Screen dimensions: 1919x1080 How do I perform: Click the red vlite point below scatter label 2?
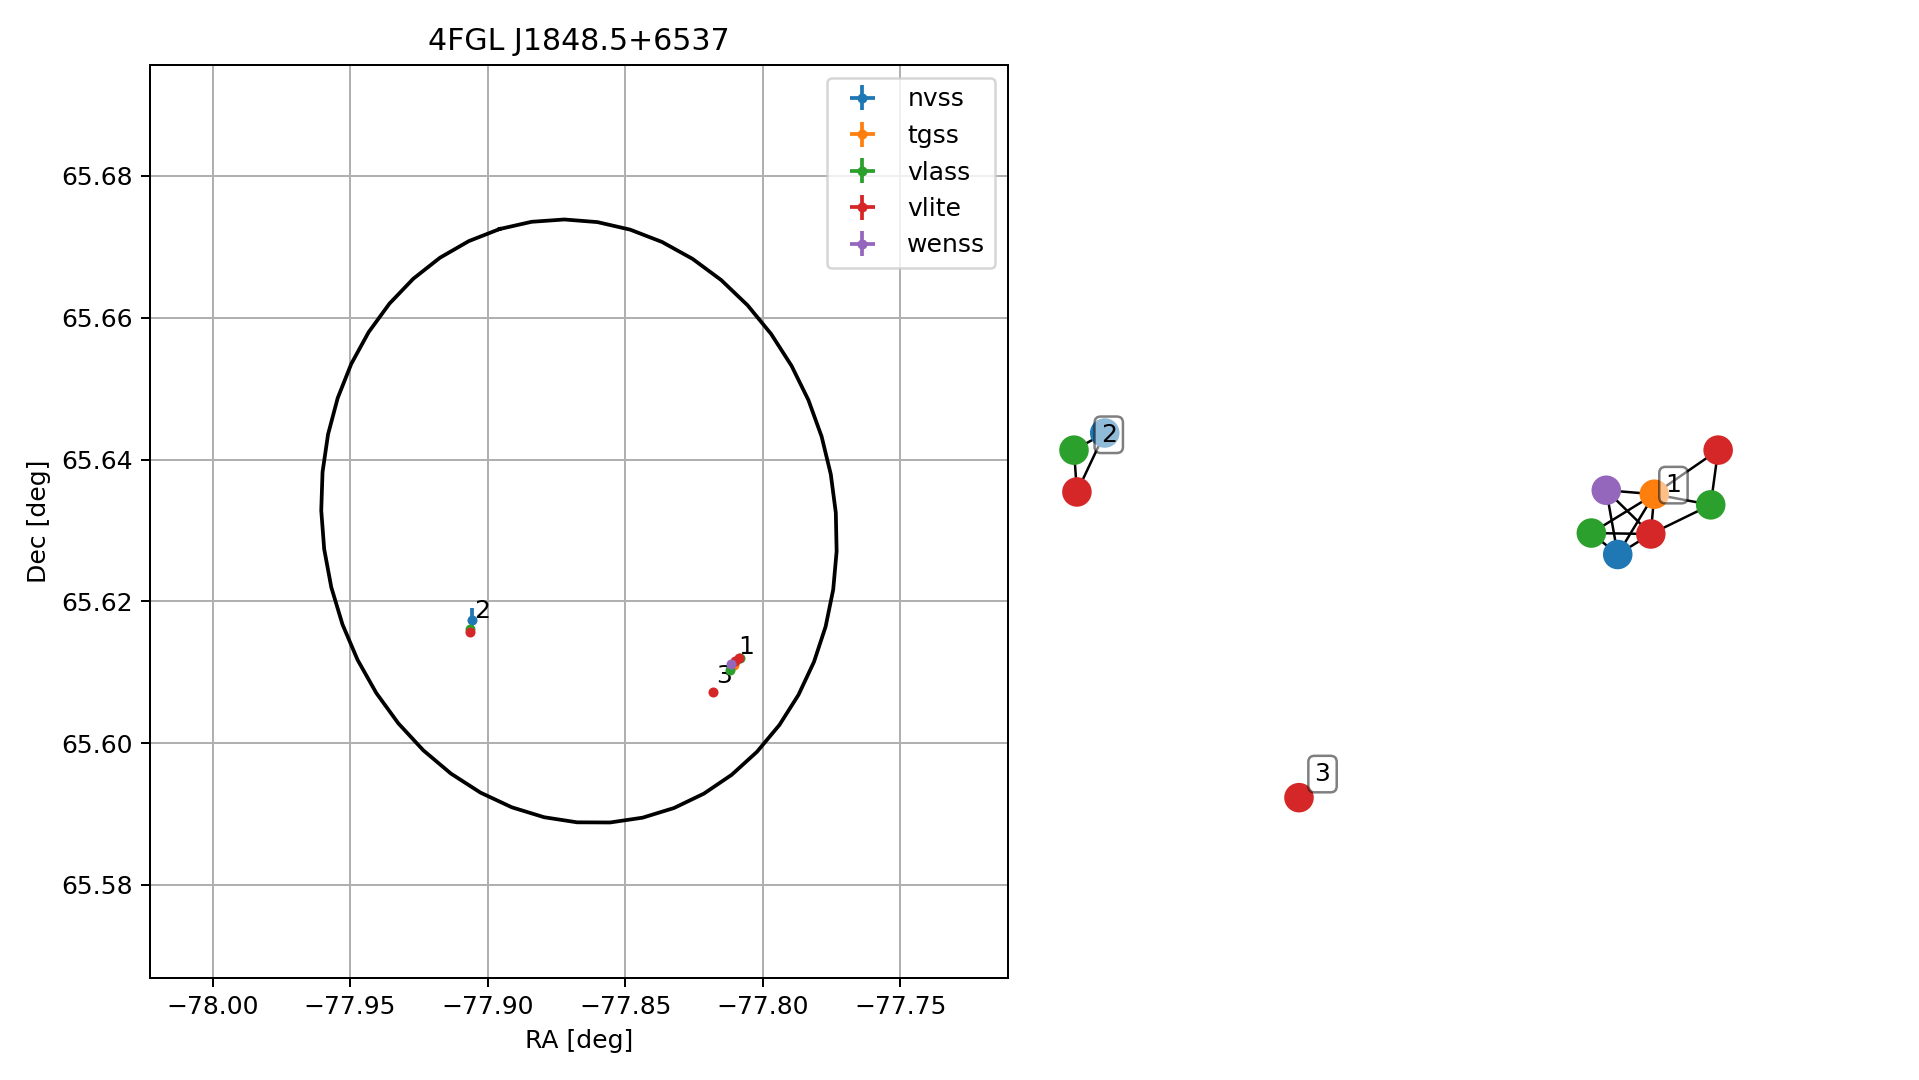(470, 632)
